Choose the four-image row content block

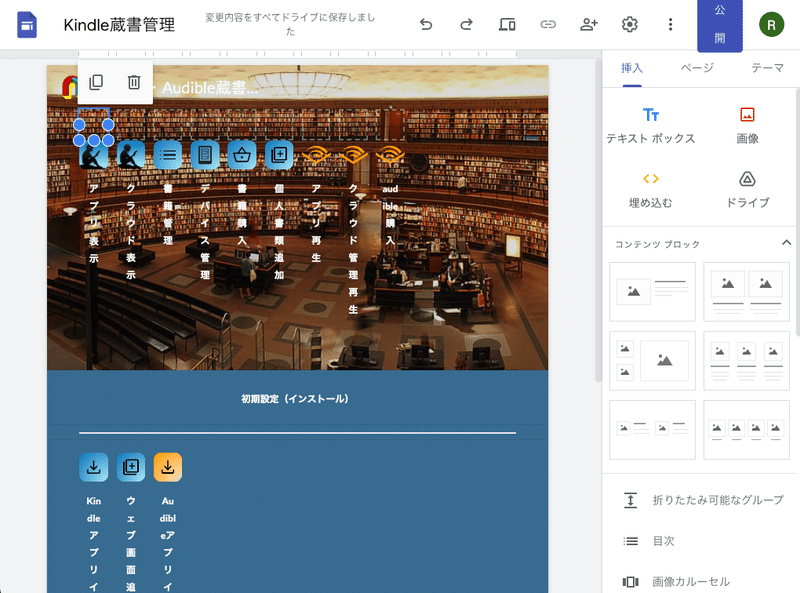[746, 430]
